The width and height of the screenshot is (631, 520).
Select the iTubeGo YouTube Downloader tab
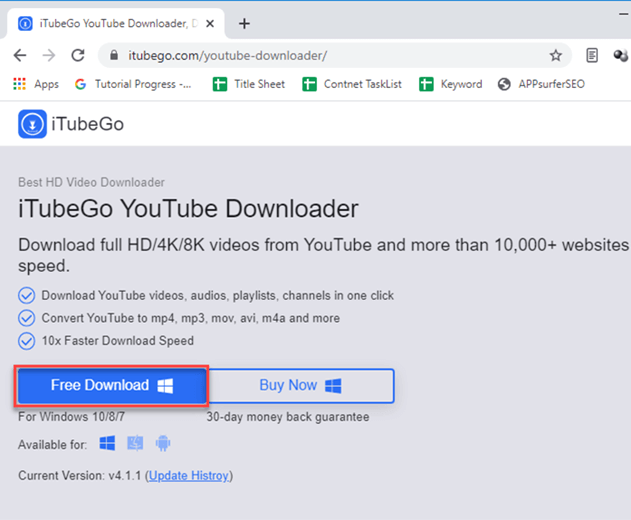(115, 24)
